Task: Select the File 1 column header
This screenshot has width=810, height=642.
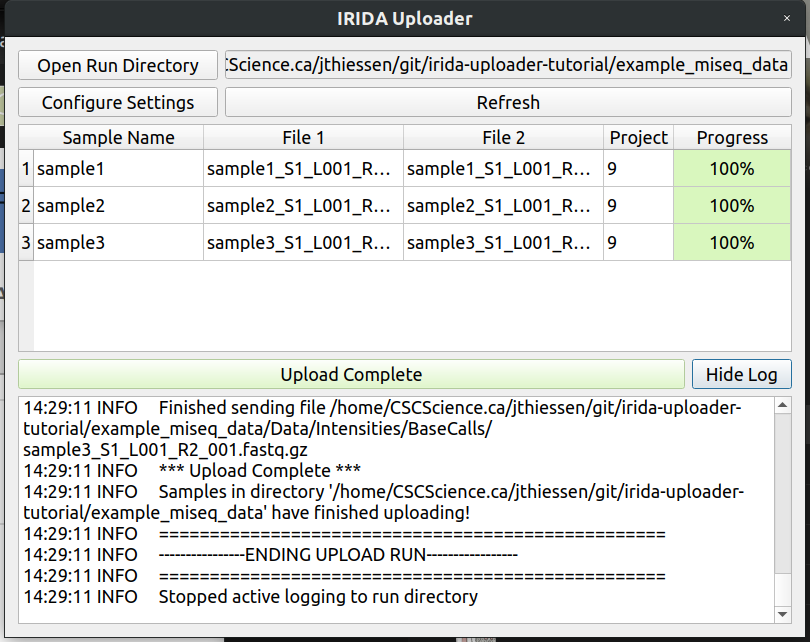Action: [x=303, y=137]
